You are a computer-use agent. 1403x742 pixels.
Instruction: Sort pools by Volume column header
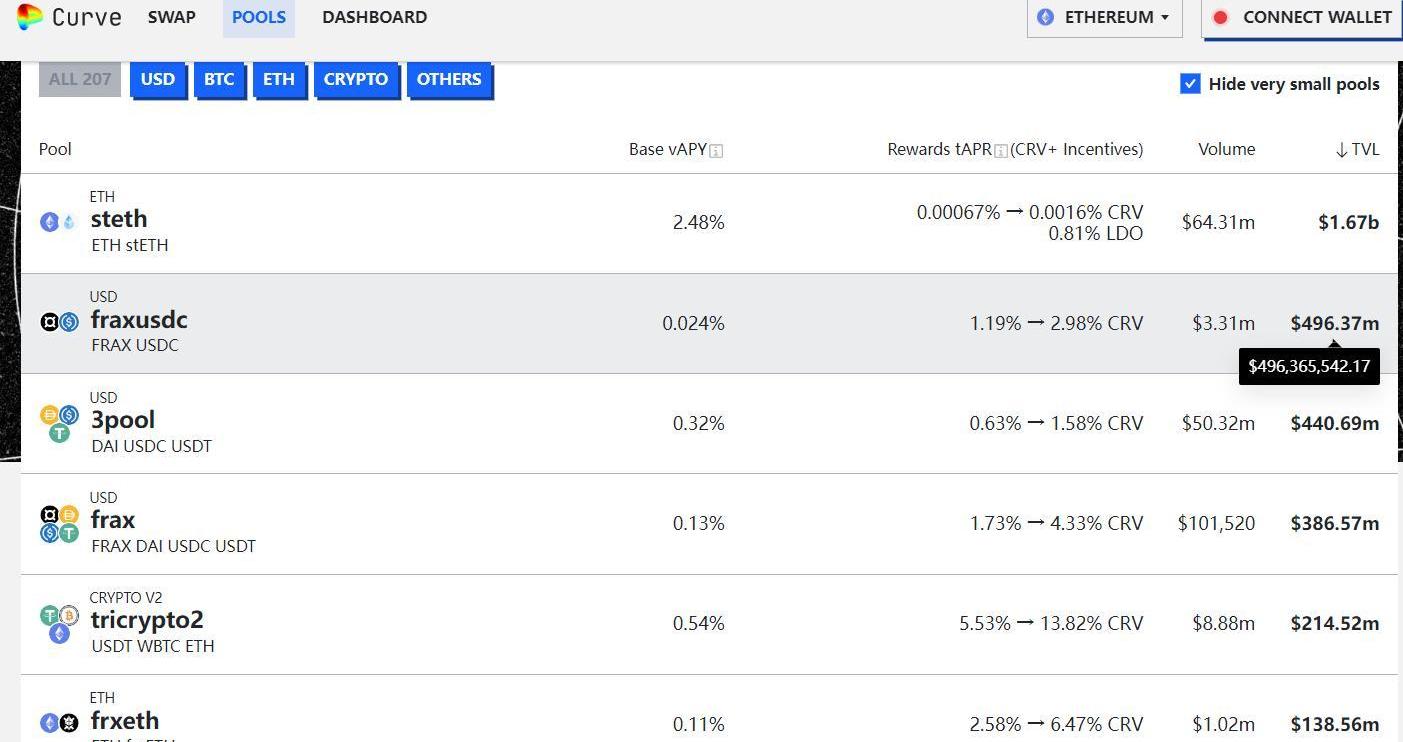coord(1226,149)
